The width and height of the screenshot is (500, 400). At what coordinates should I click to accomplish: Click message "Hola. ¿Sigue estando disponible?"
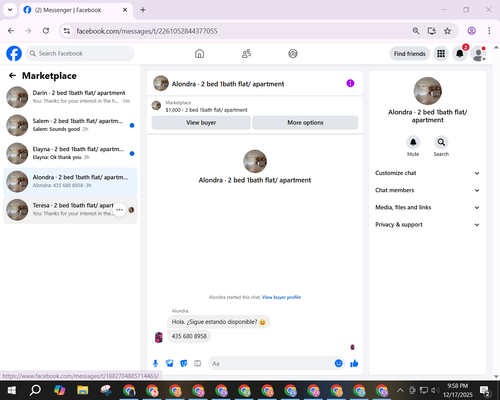click(x=219, y=322)
